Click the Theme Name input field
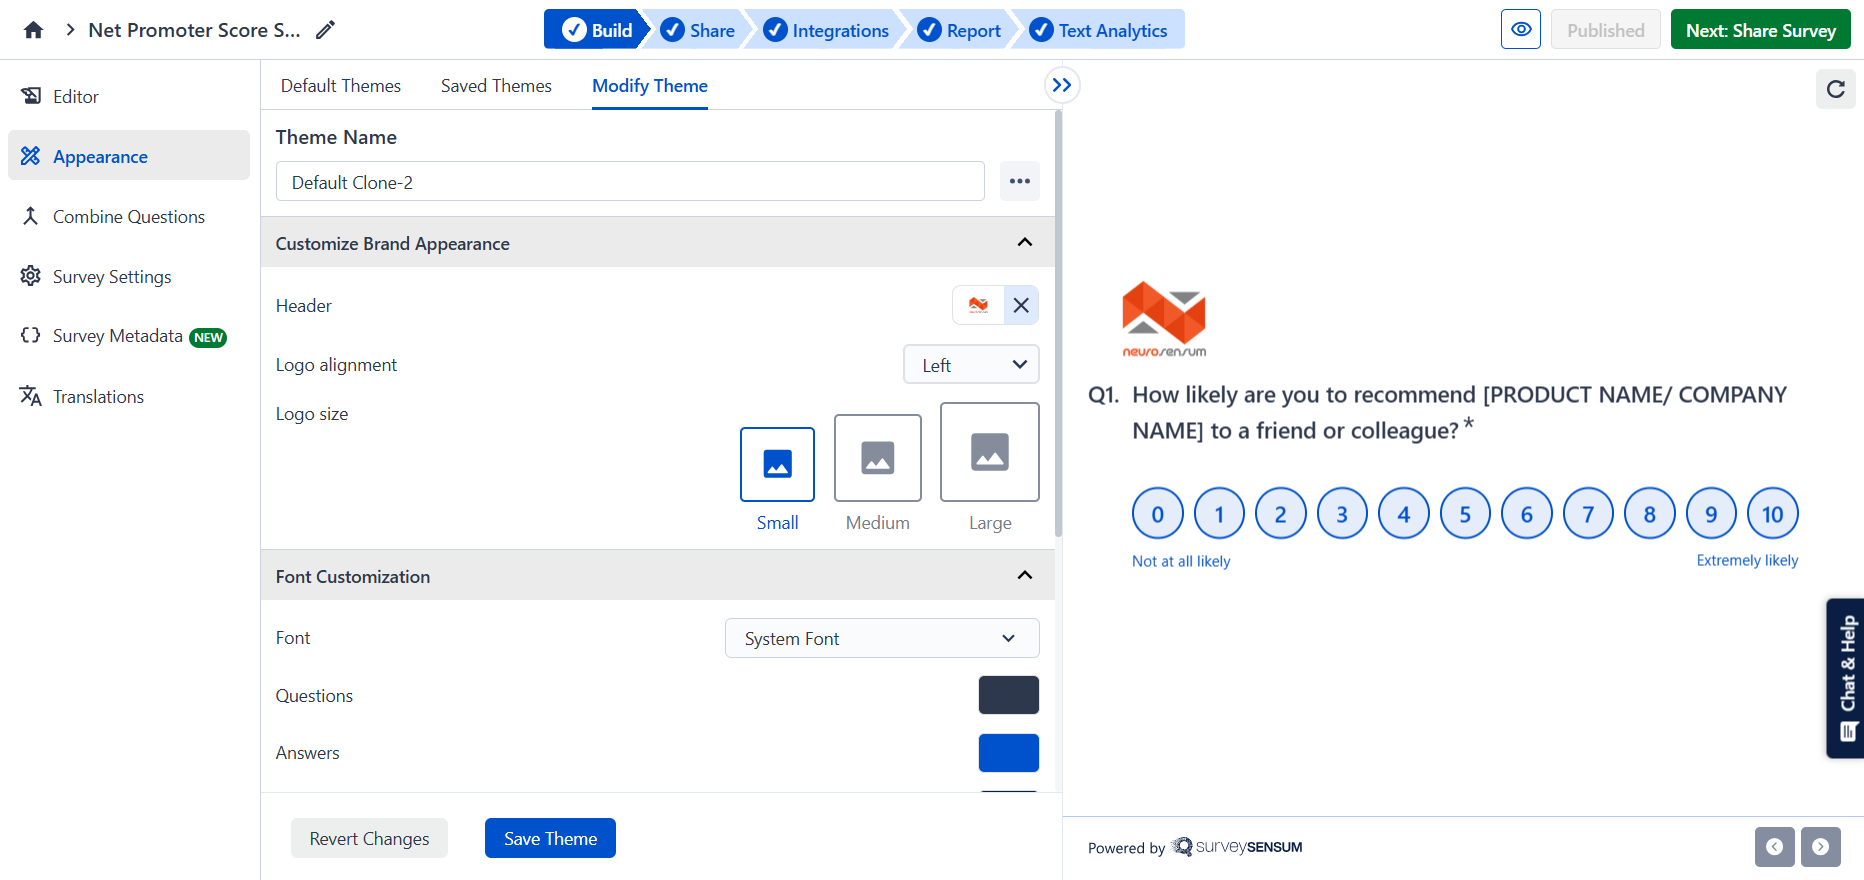Image resolution: width=1864 pixels, height=880 pixels. (x=630, y=182)
